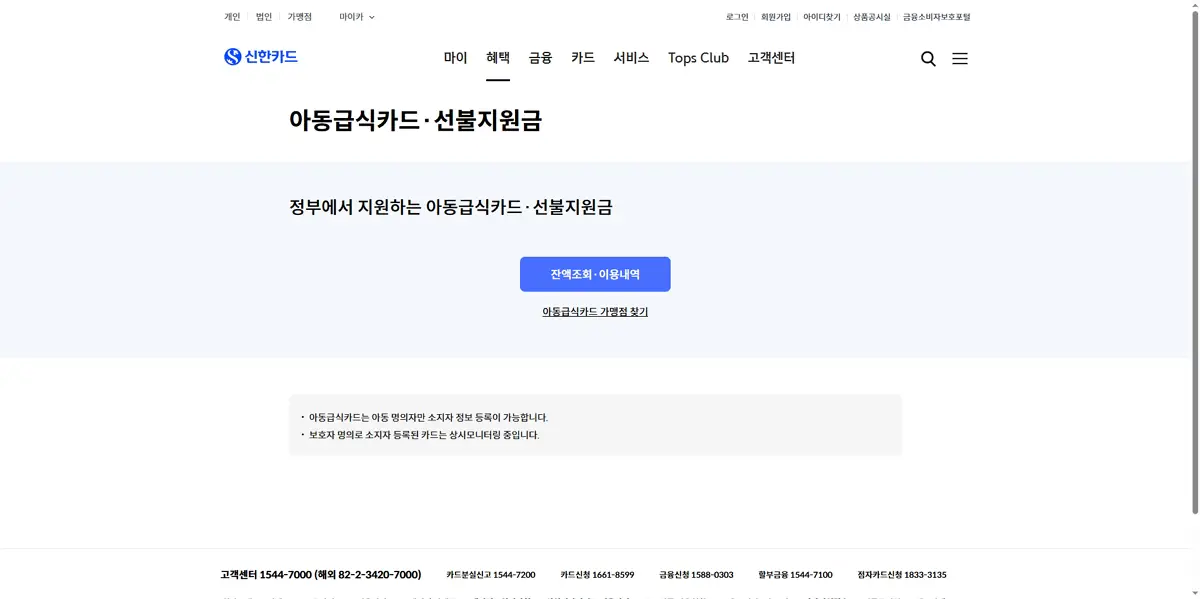
Task: Open the Tops Club menu
Action: tap(698, 58)
